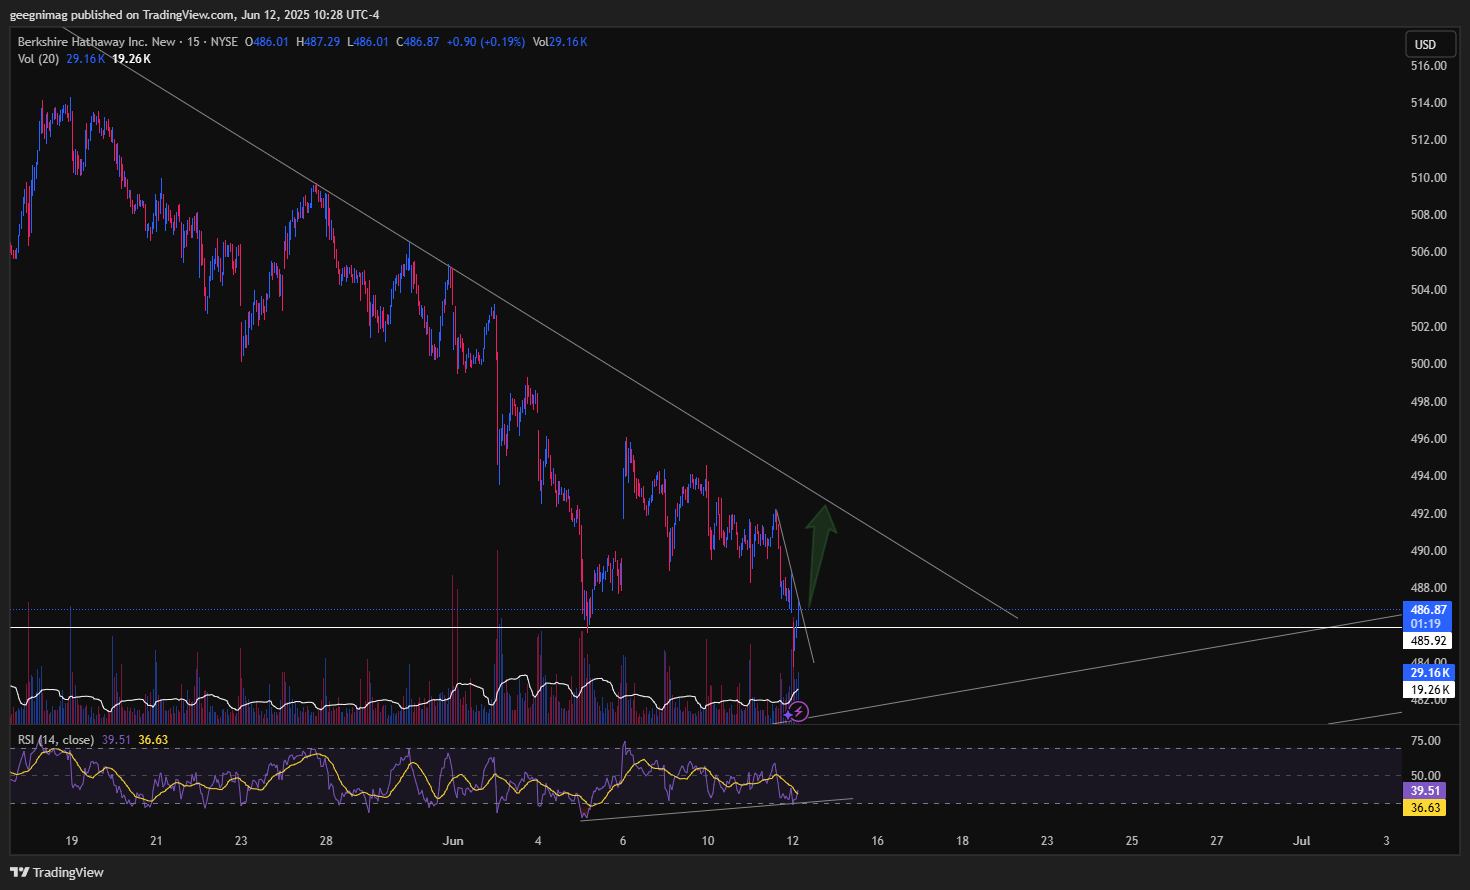Click the 19 date on time axis
The width and height of the screenshot is (1470, 890).
pyautogui.click(x=71, y=841)
